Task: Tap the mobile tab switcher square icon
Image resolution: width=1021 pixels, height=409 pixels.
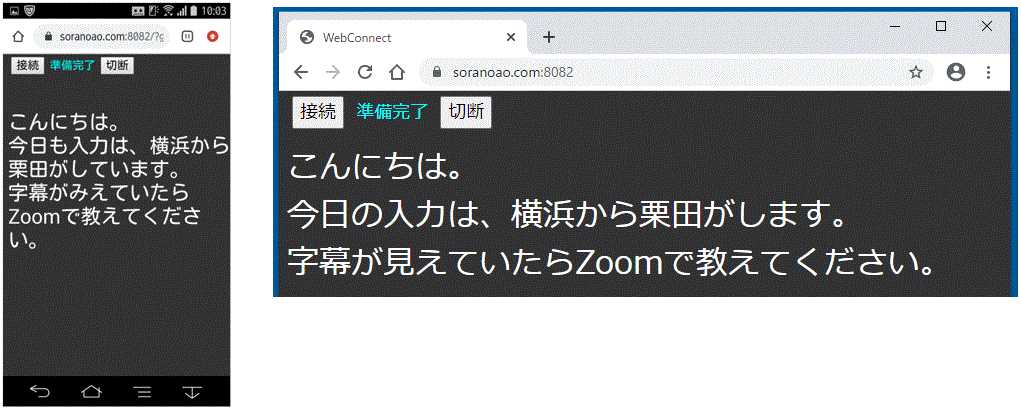Action: point(188,36)
